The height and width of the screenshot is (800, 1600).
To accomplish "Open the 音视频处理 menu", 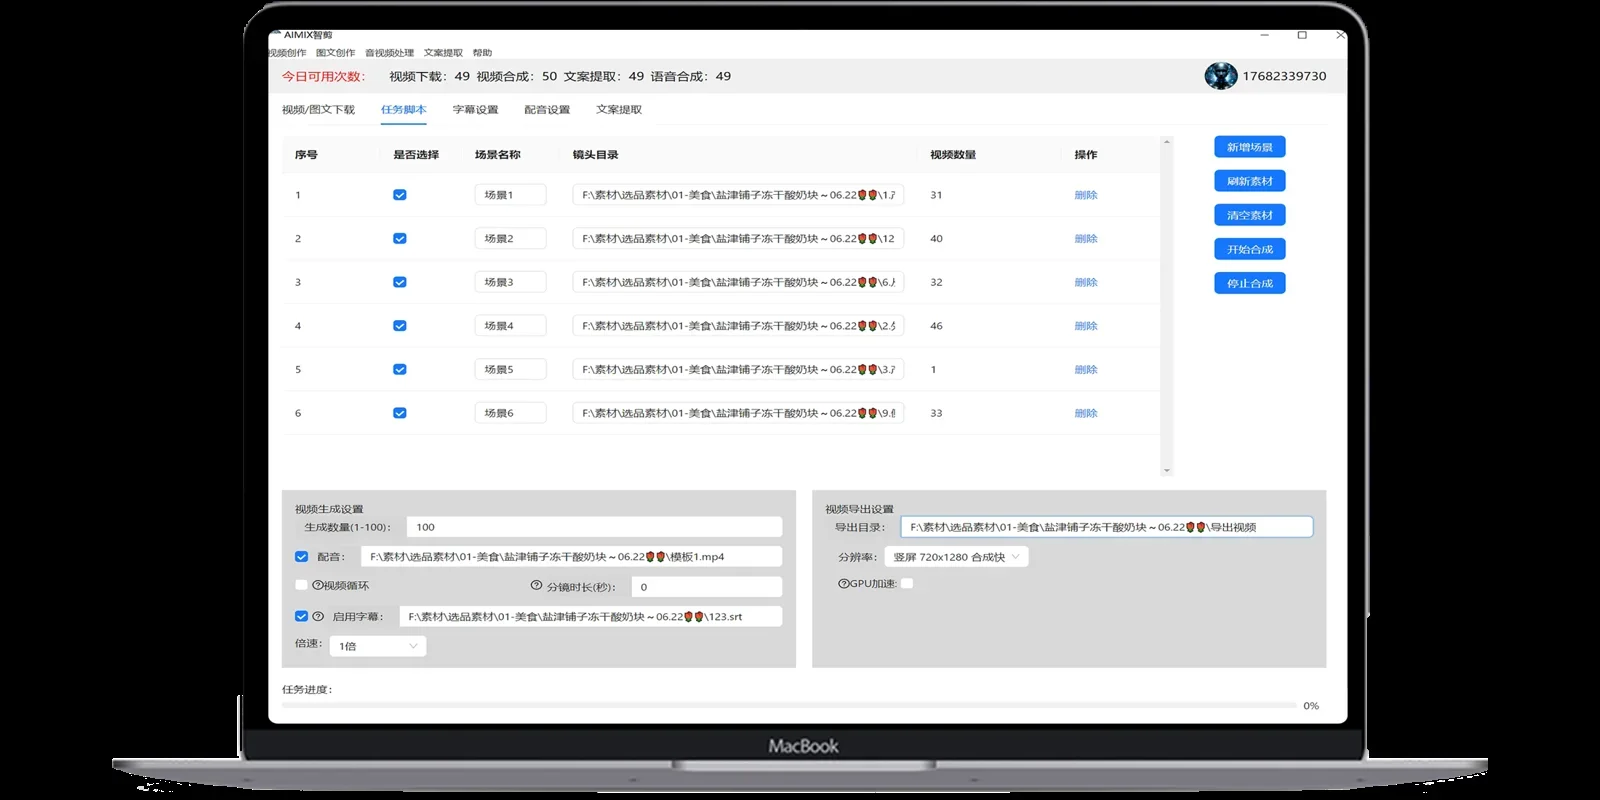I will coord(389,53).
